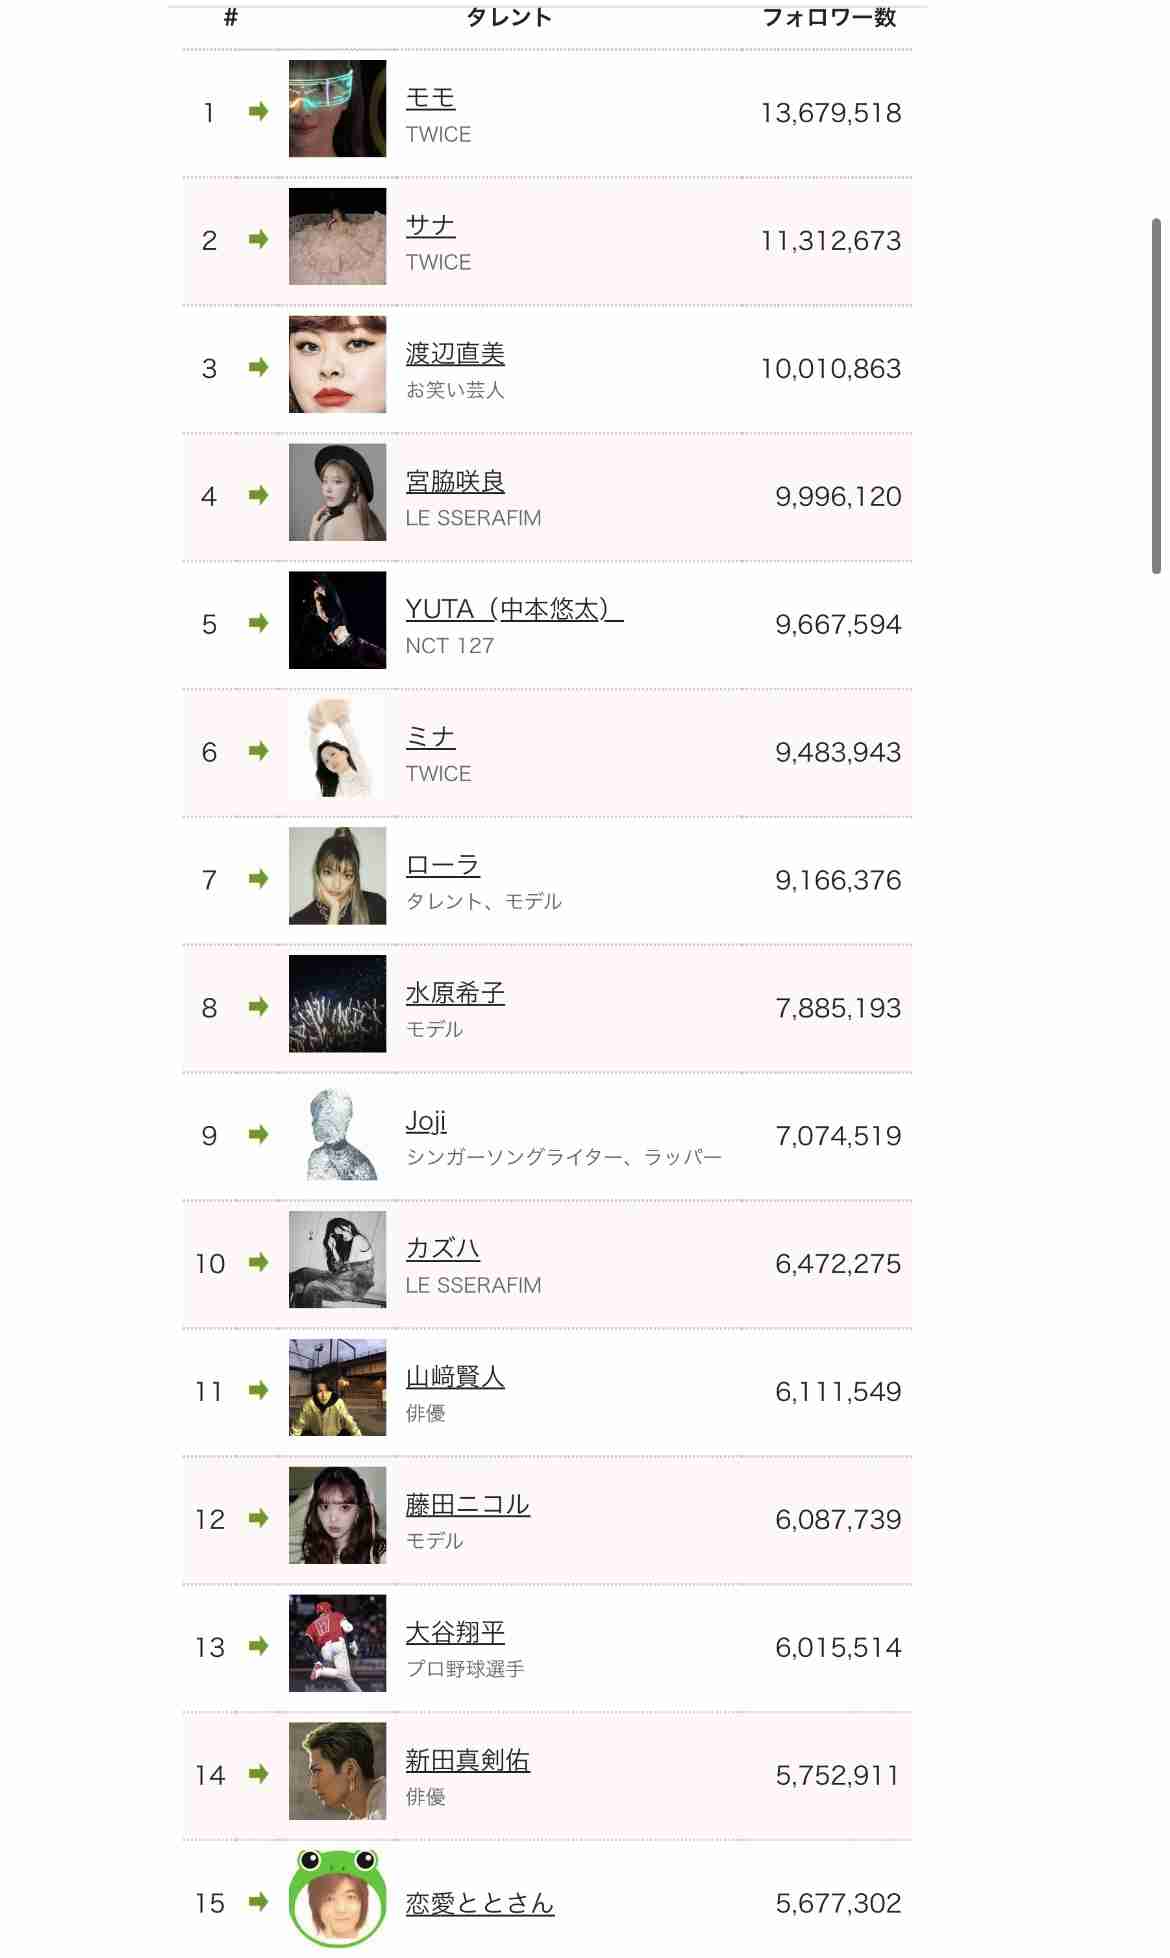1170x1958 pixels.
Task: Click the page scrollbar thumb on the right
Action: coord(1157,396)
